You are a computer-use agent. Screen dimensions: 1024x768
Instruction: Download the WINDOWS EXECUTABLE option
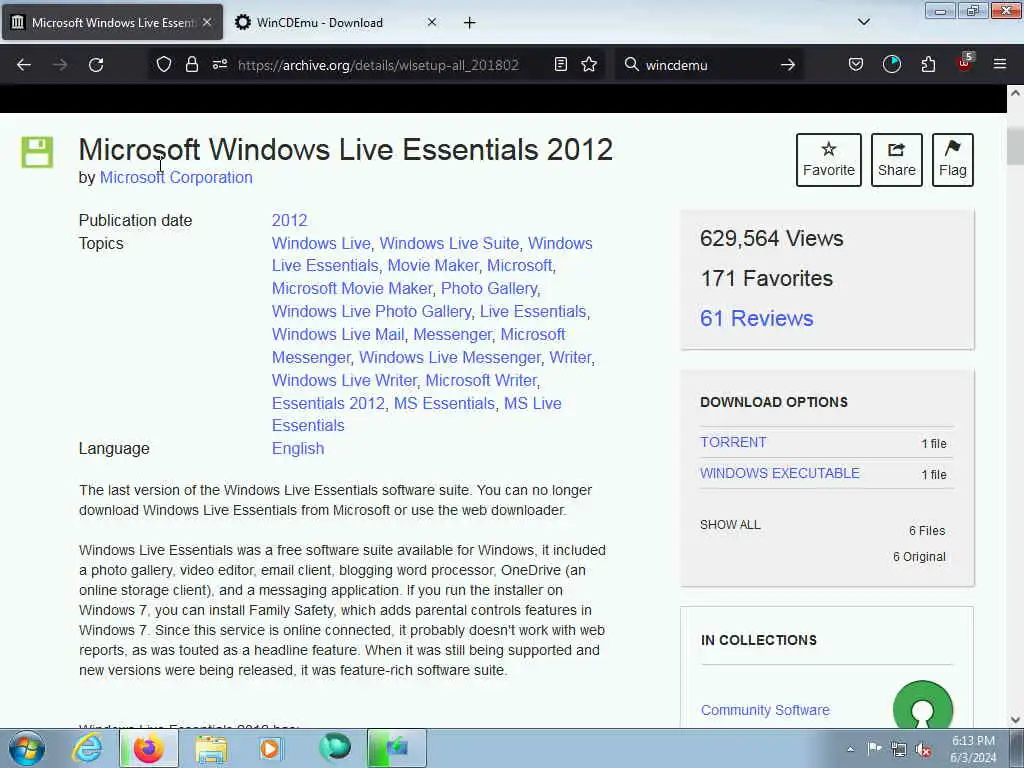tap(780, 473)
